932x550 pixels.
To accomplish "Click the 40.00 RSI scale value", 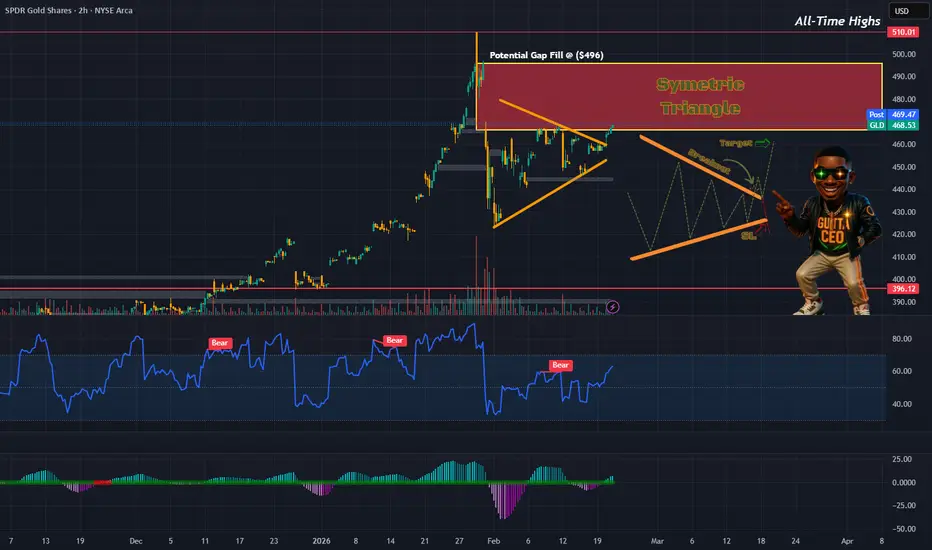I will coord(902,404).
